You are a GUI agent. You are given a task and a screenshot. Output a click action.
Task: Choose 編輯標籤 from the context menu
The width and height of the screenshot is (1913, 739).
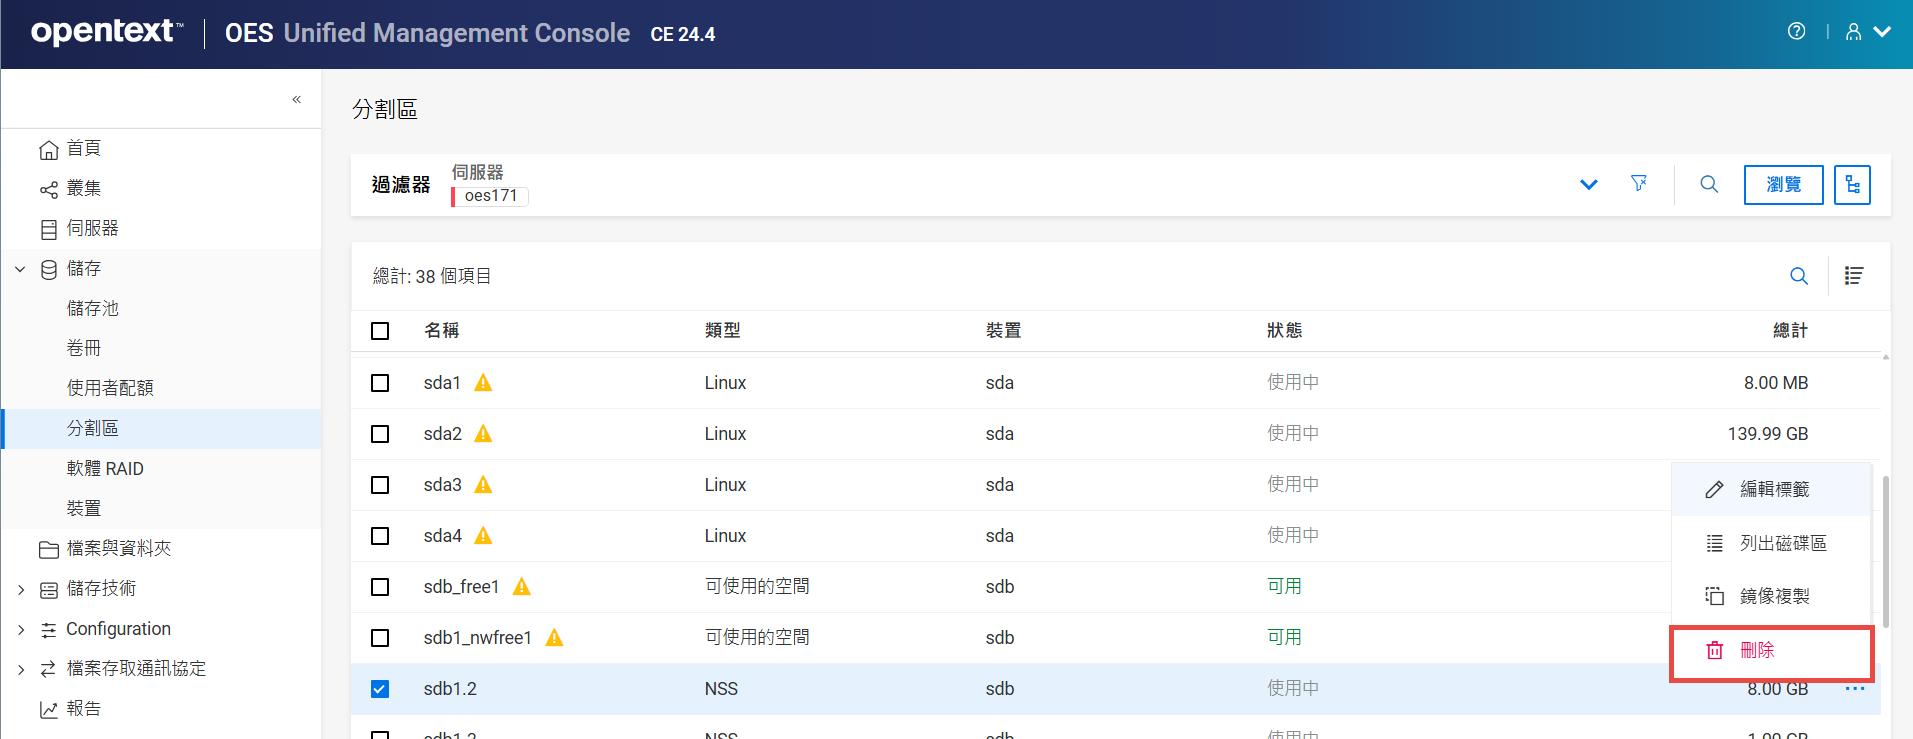tap(1771, 489)
